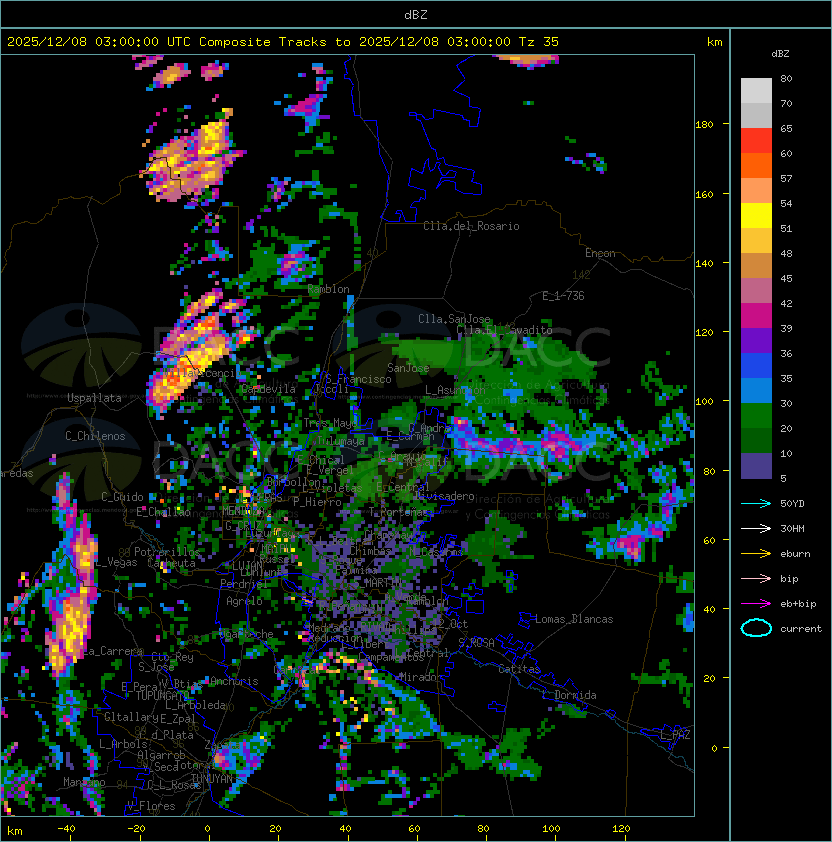Click the cyan 50YD track arrow in legend
832x842 pixels.
[x=756, y=504]
